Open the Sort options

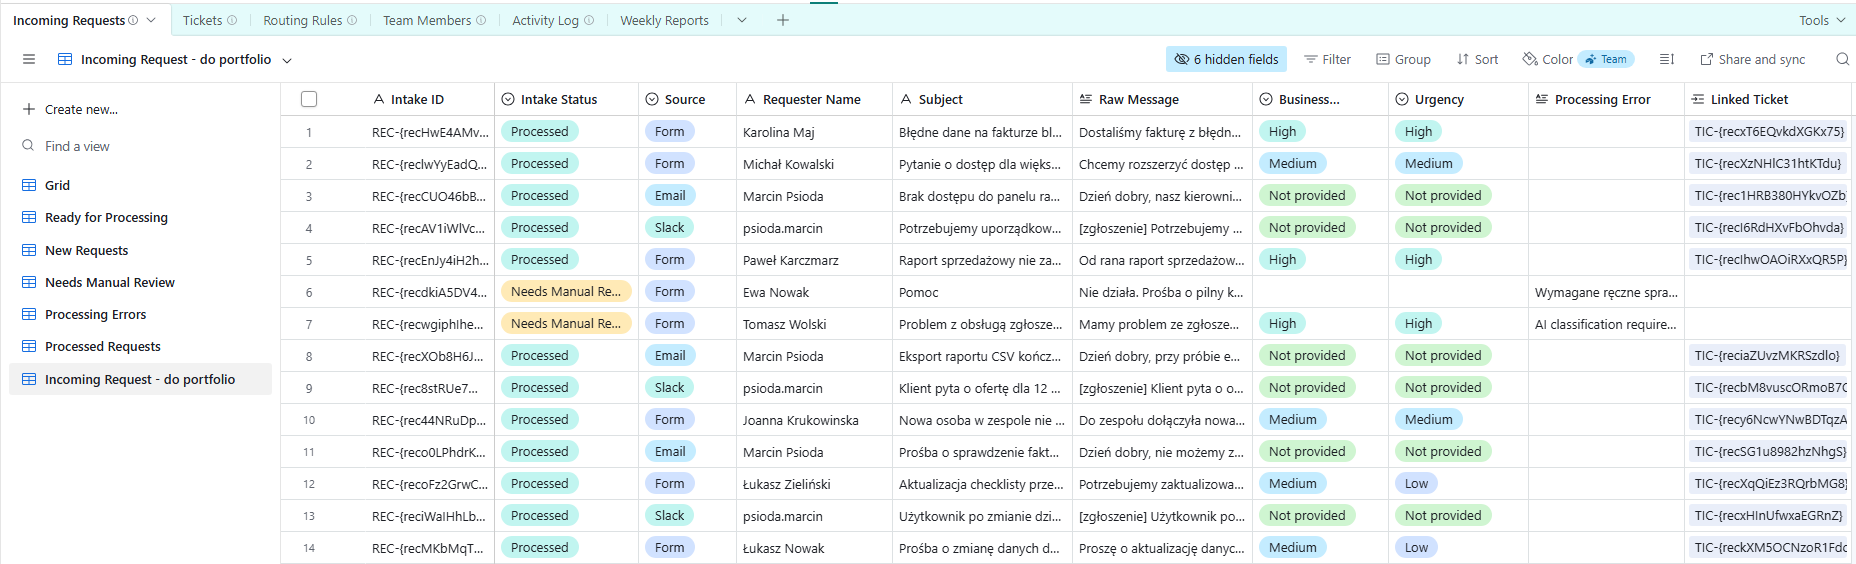tap(1477, 59)
